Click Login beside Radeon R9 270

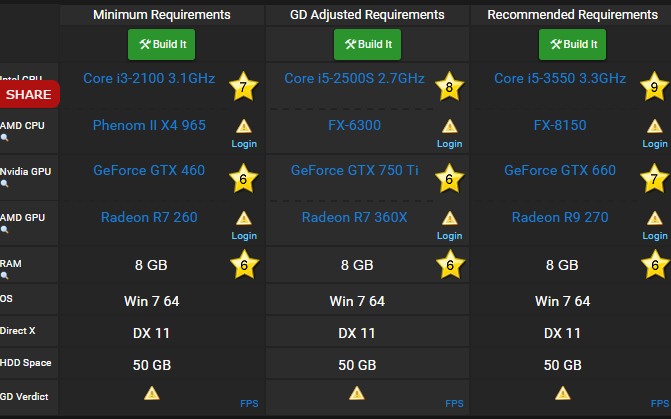(x=655, y=236)
